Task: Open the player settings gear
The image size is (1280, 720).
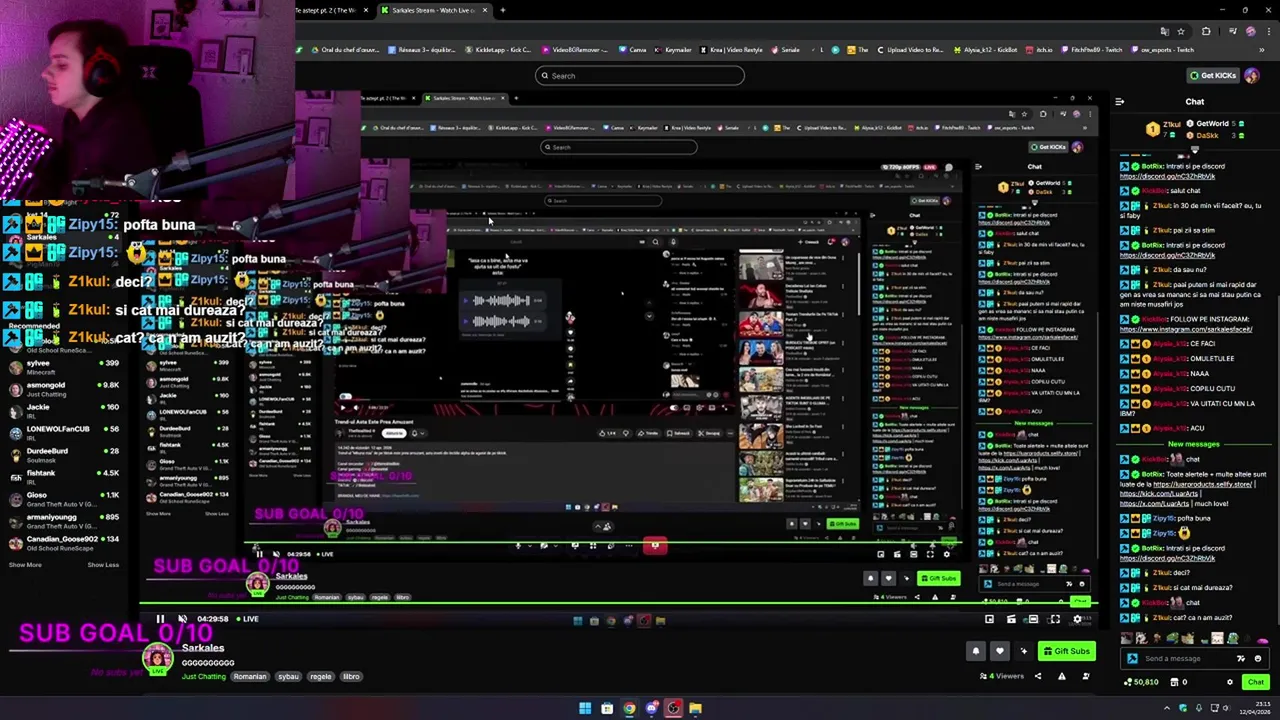Action: [x=1077, y=619]
